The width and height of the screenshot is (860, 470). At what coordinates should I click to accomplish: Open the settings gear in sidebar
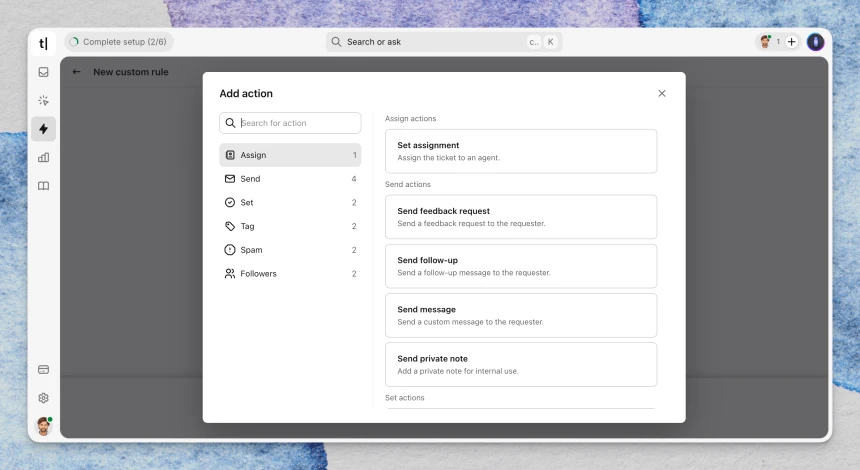(43, 398)
